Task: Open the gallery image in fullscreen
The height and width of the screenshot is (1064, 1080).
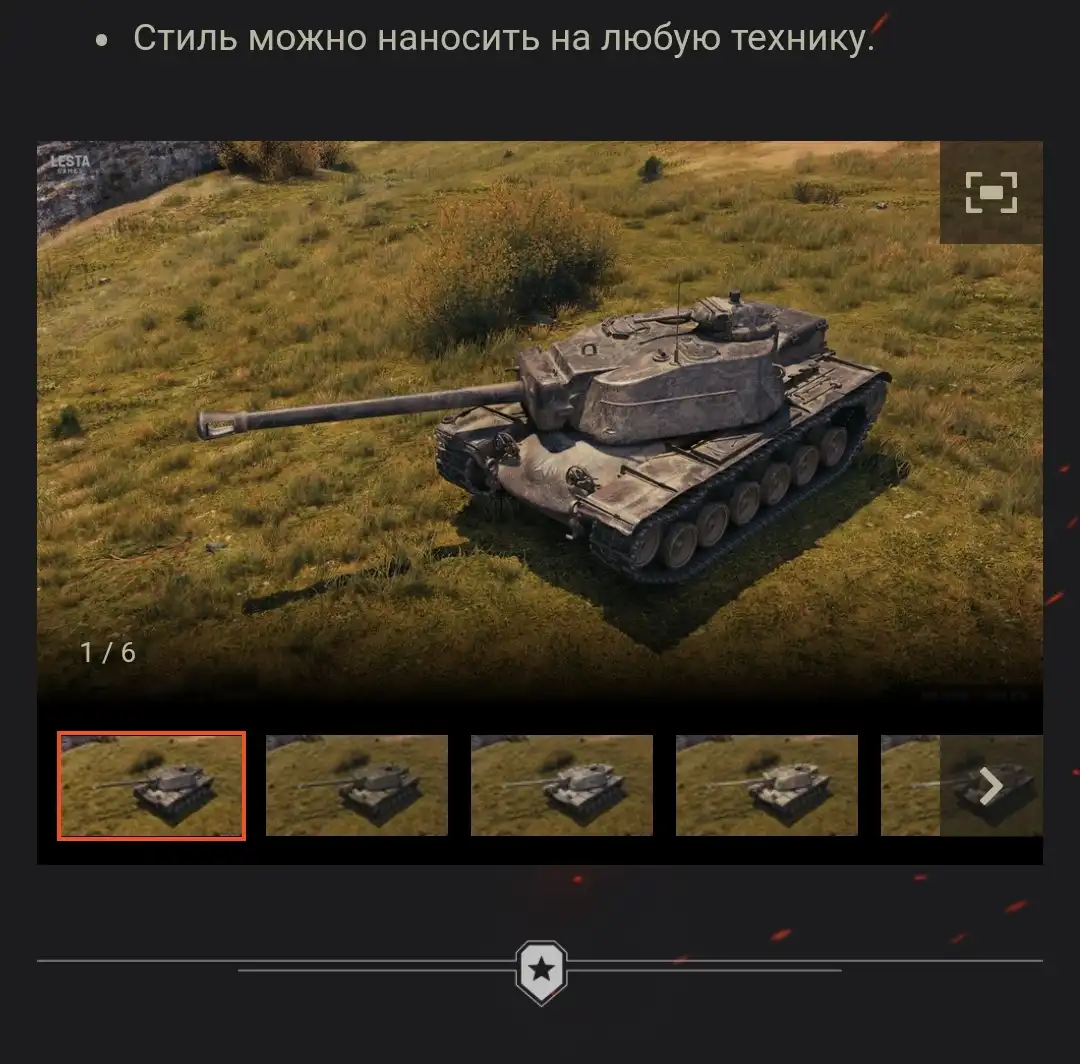Action: [x=991, y=192]
